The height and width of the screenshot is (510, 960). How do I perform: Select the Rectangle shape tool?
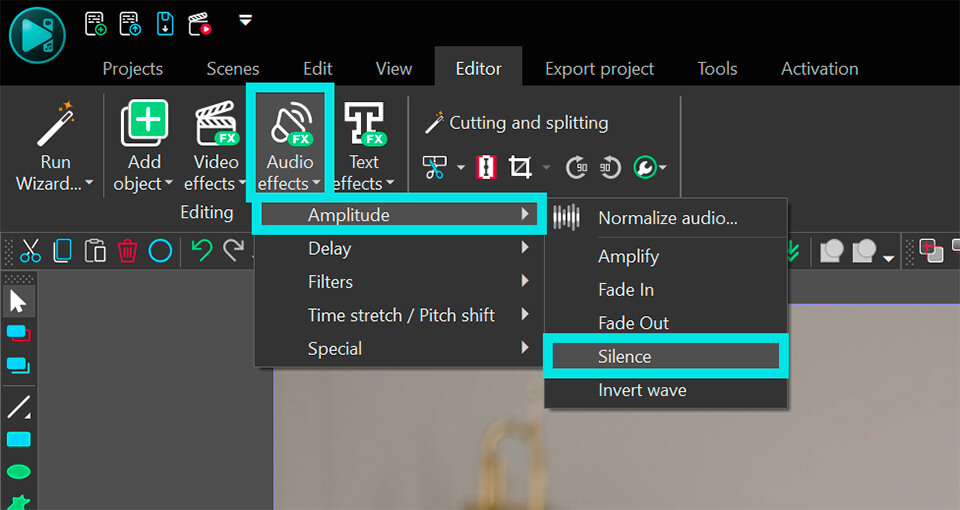point(18,440)
